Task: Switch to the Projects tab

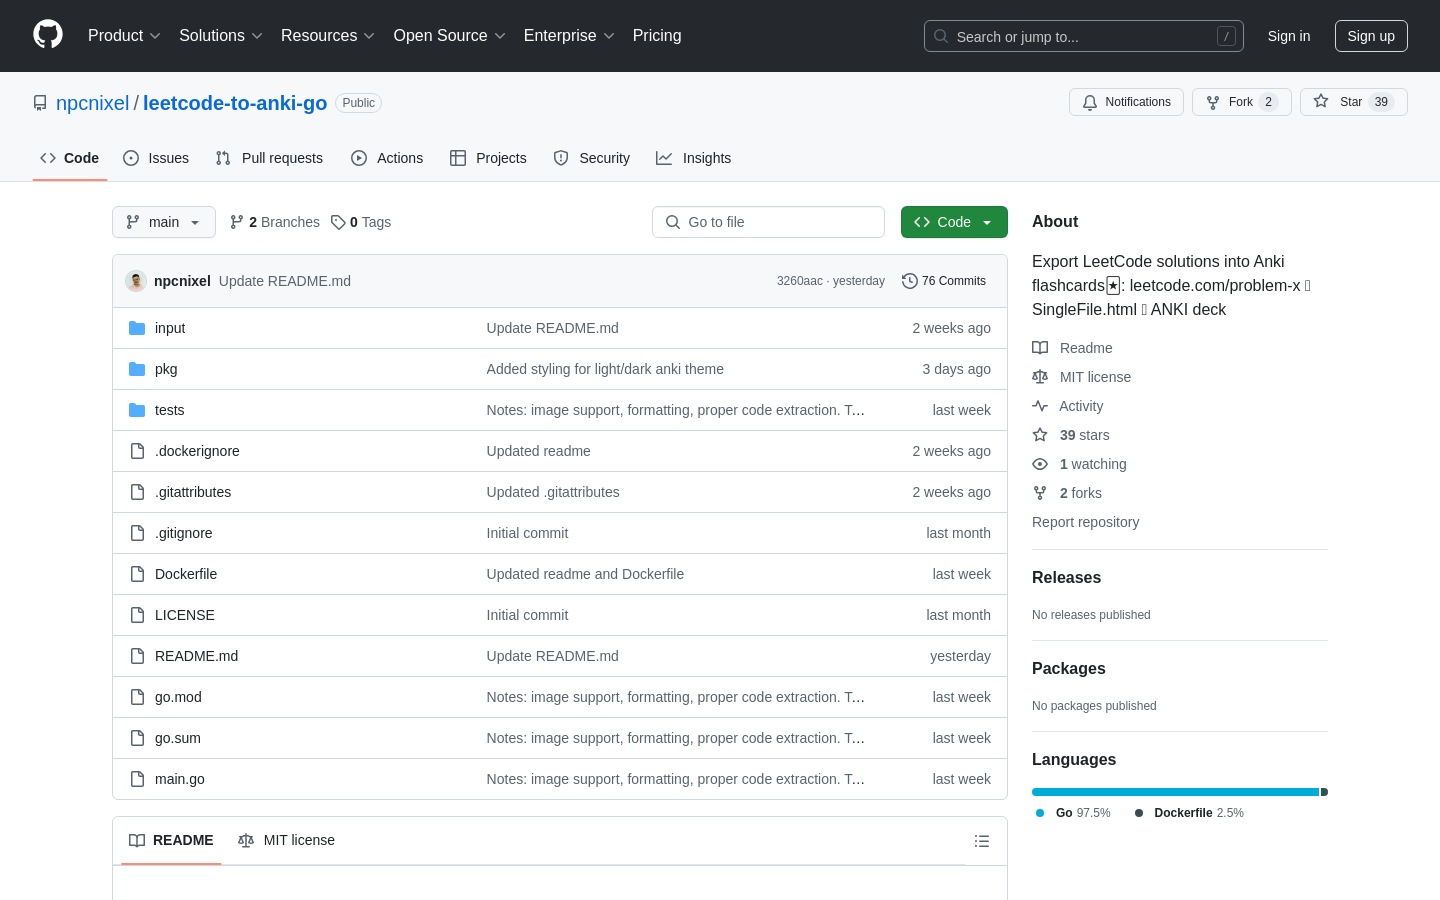Action: click(488, 158)
